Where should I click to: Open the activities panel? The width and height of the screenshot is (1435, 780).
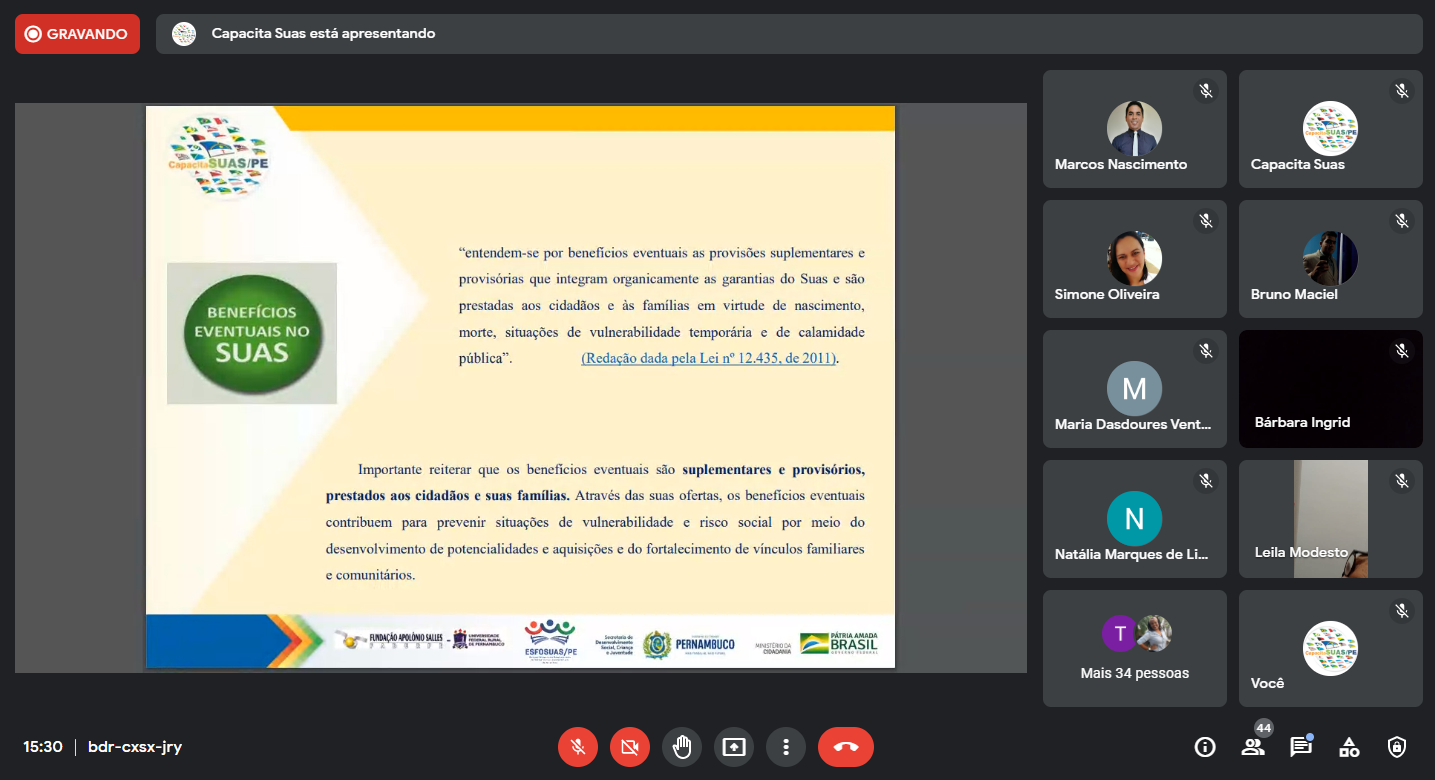pos(1349,747)
